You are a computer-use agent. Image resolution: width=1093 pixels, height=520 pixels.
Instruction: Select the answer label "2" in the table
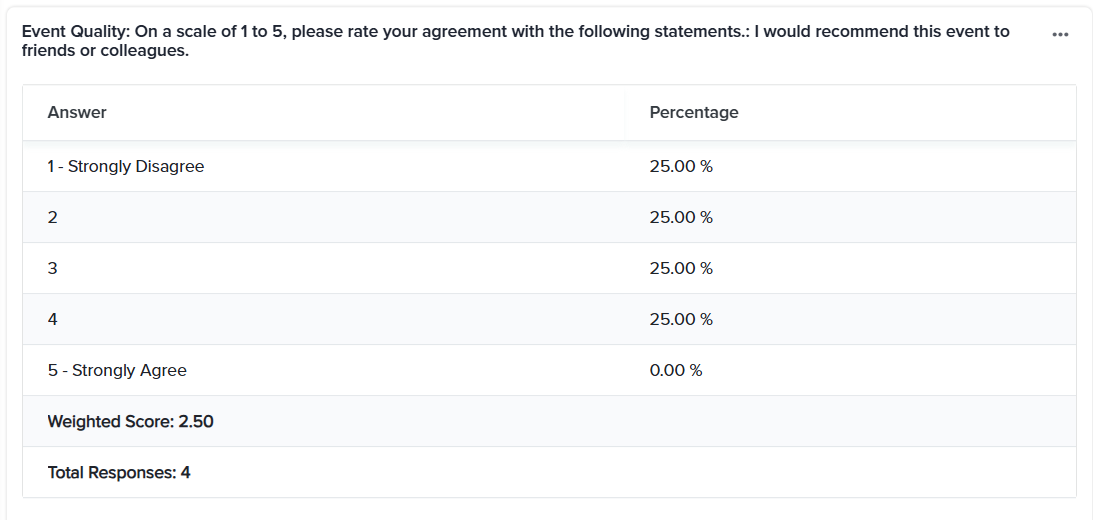(x=53, y=217)
